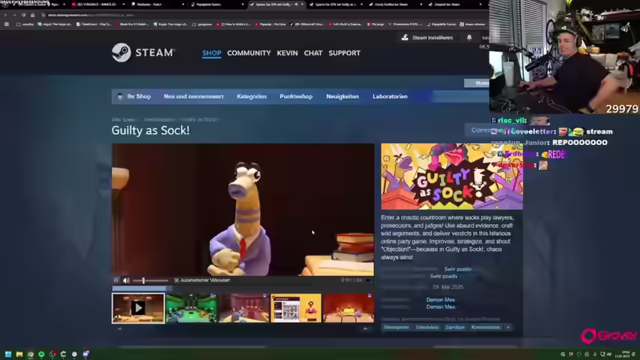640x360 pixels.
Task: Click the release date 29. Mai 2025
Action: (x=448, y=287)
